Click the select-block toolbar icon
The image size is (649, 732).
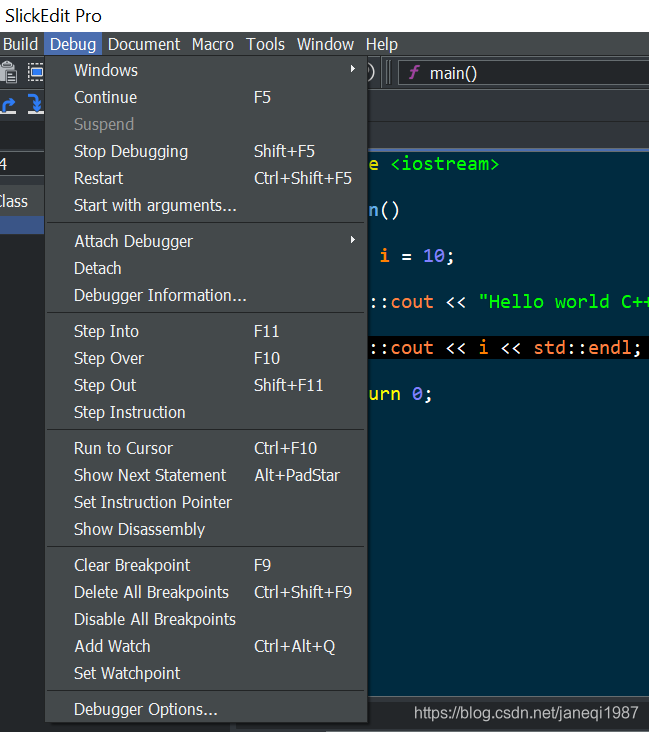pos(35,72)
